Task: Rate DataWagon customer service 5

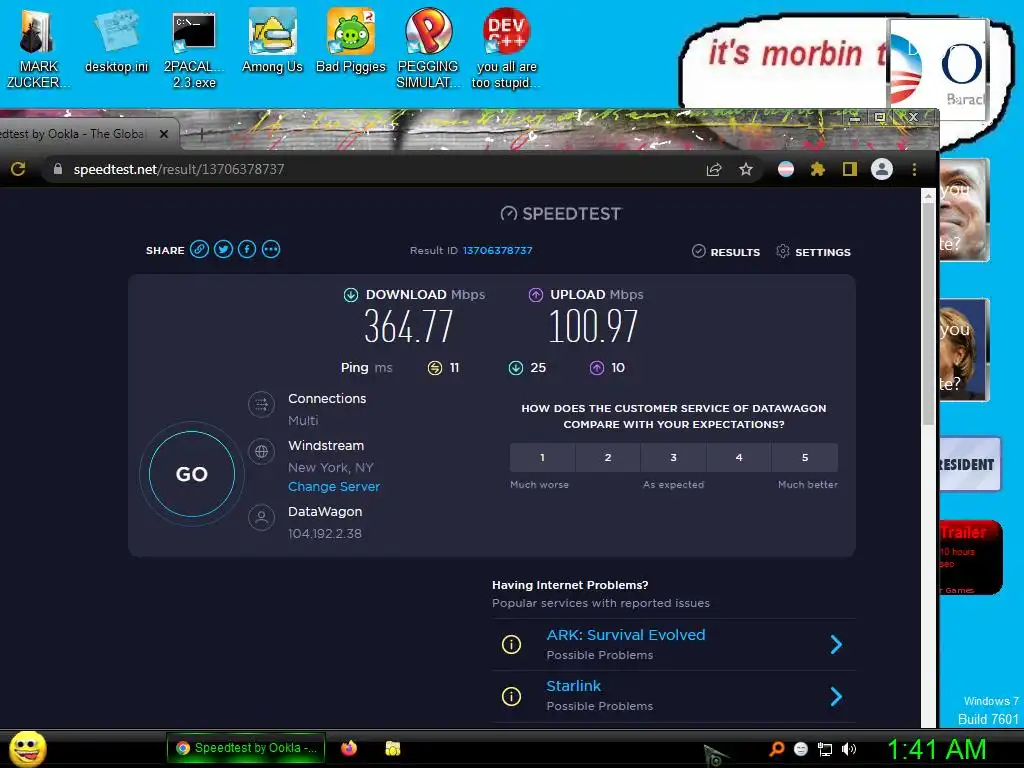Action: click(805, 457)
